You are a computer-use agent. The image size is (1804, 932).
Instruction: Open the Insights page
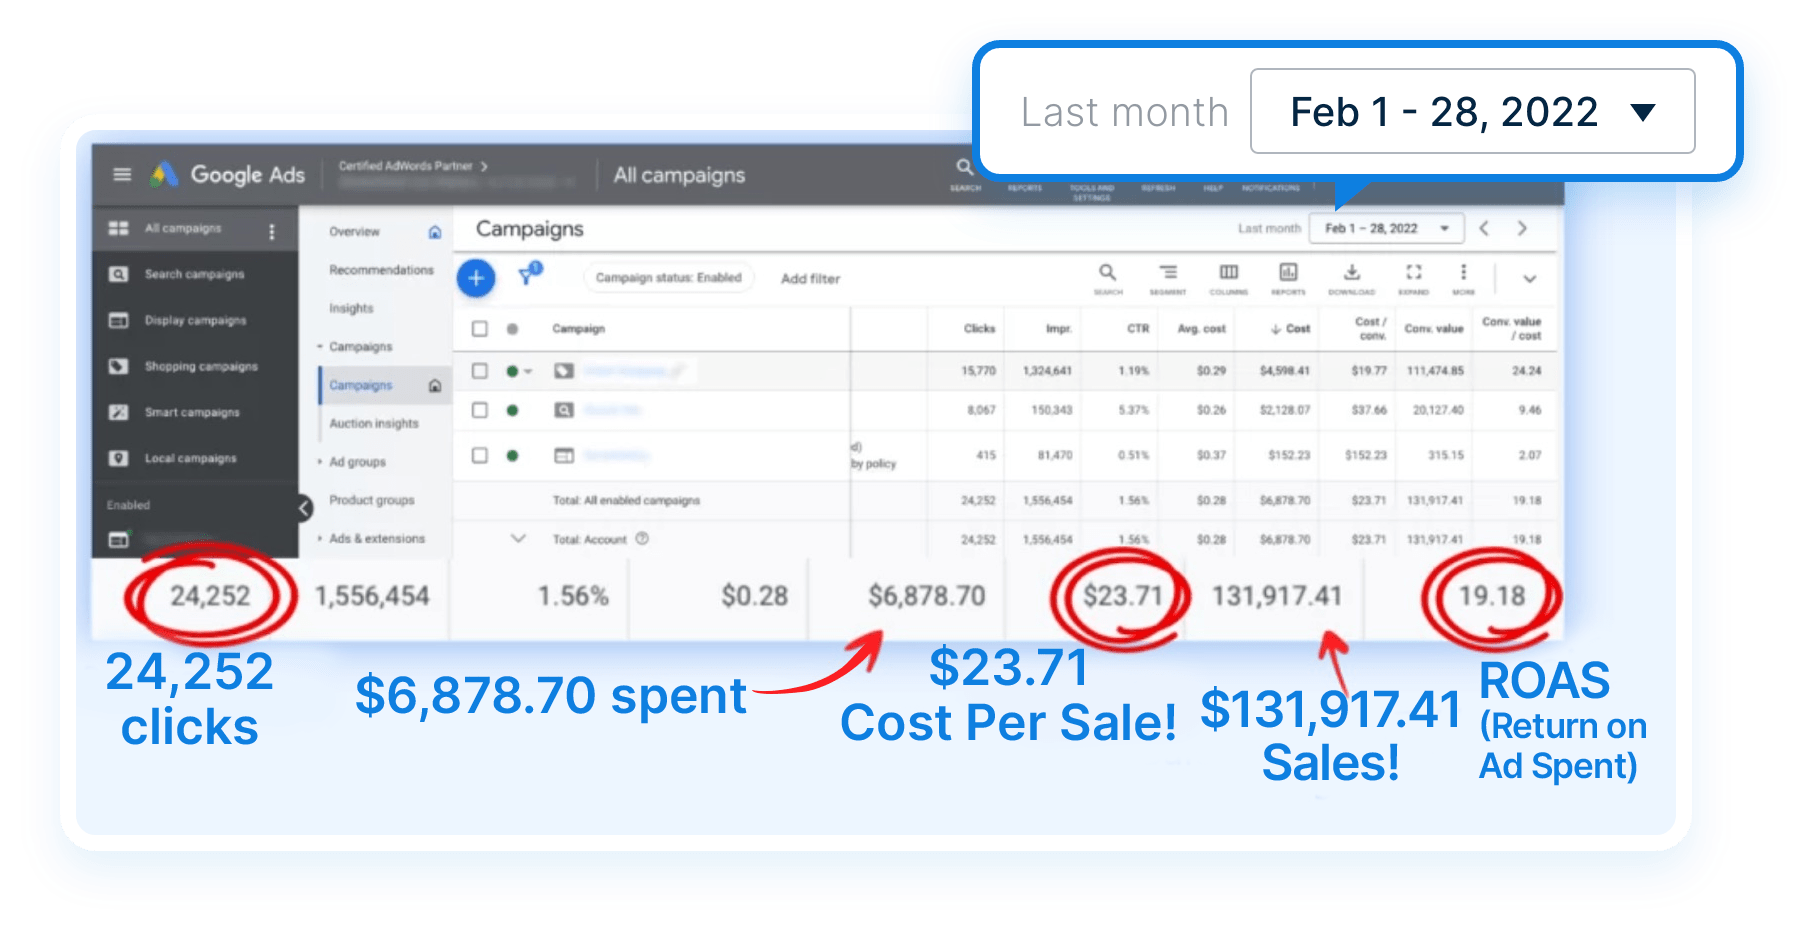[x=351, y=309]
